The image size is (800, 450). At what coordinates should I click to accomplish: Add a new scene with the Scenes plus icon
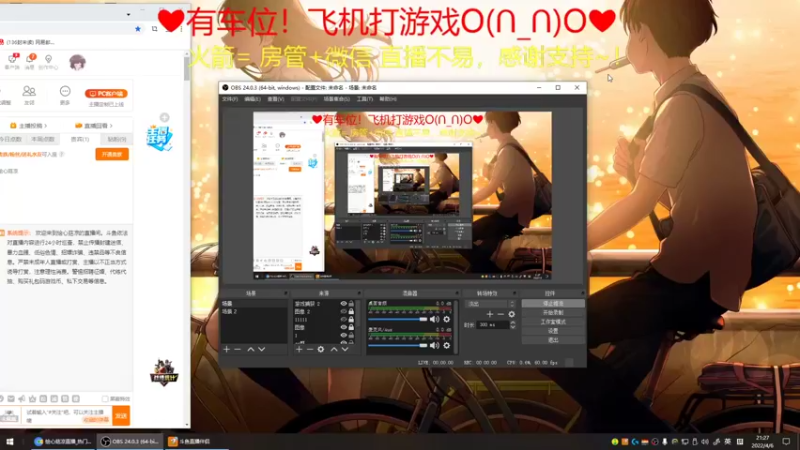pos(227,349)
